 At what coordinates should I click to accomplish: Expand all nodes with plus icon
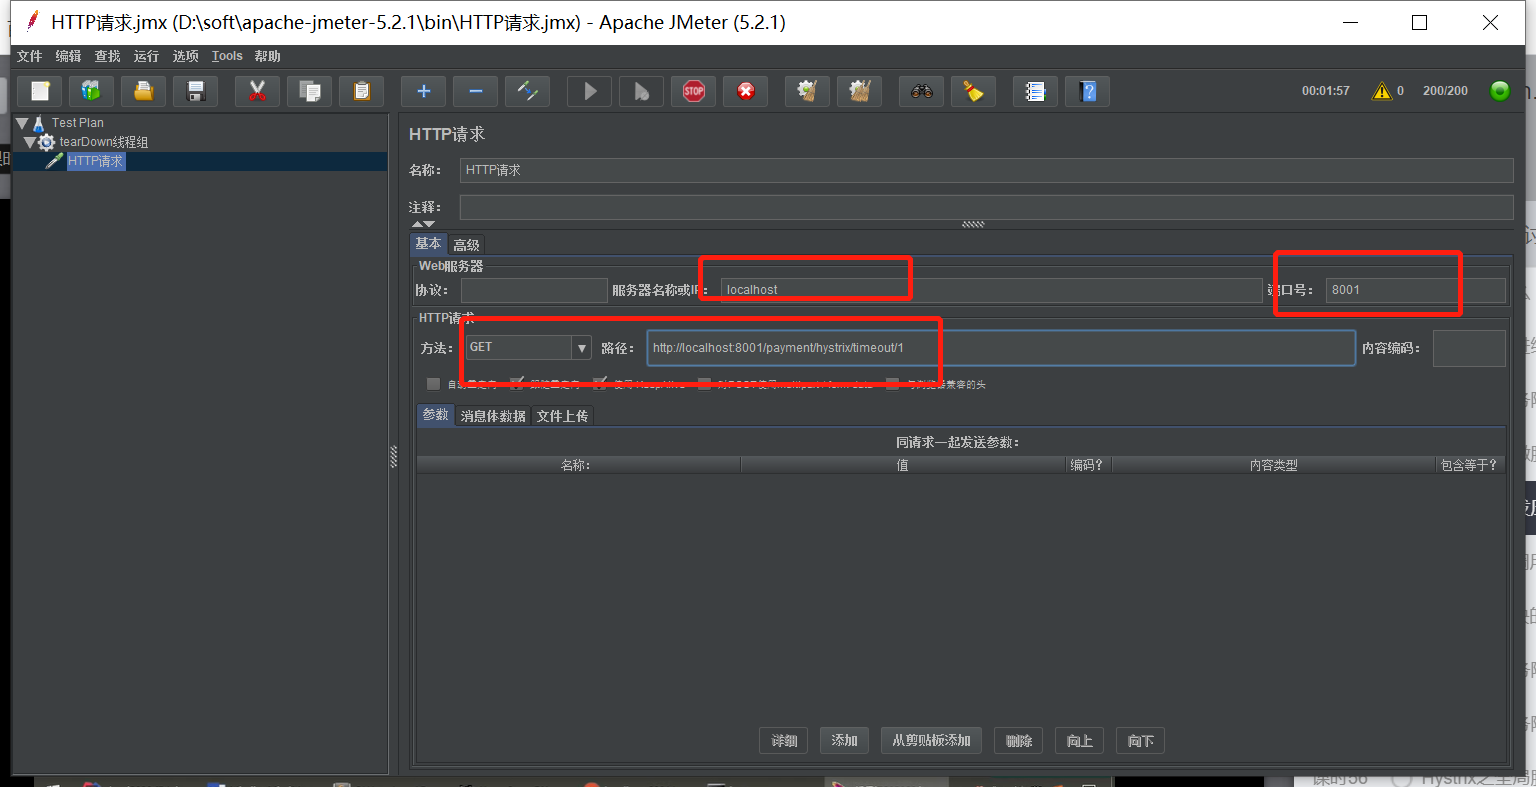click(424, 91)
